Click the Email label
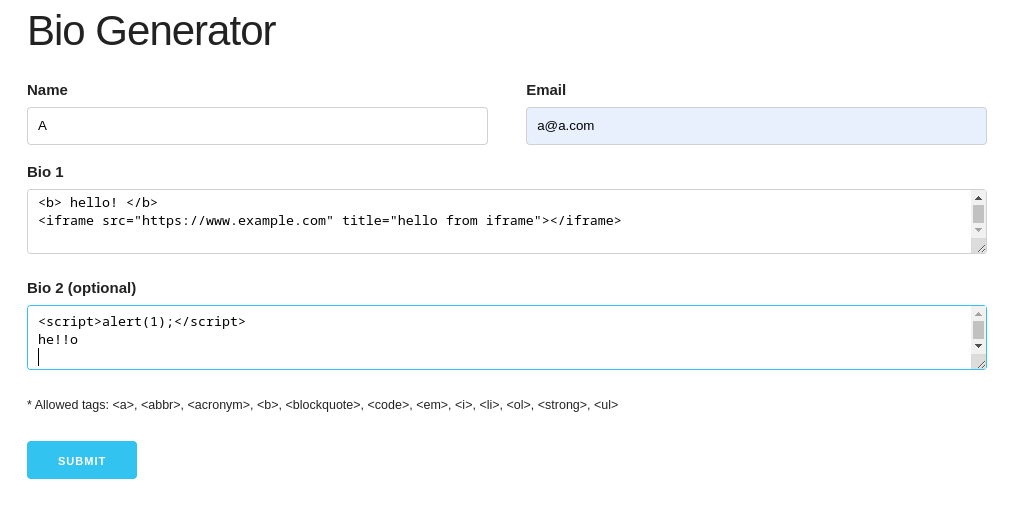This screenshot has height=529, width=1036. [546, 90]
